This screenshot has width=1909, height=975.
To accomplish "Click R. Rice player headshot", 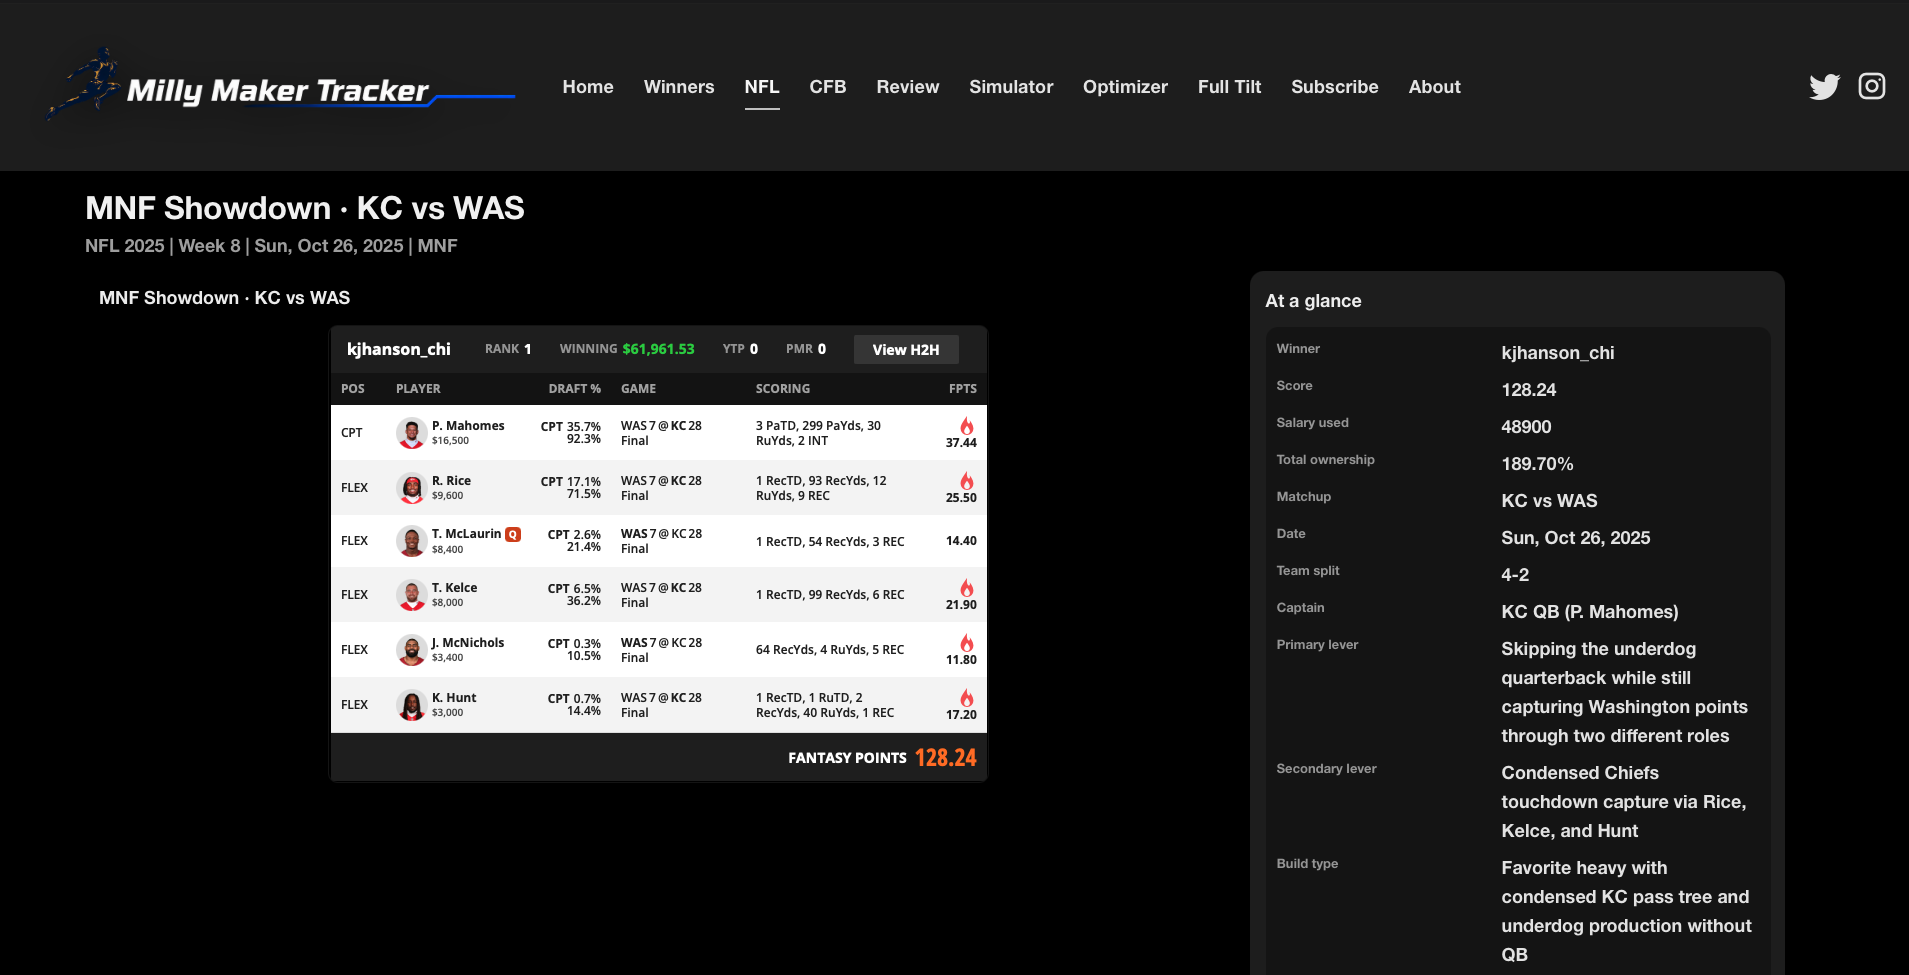I will (x=411, y=488).
